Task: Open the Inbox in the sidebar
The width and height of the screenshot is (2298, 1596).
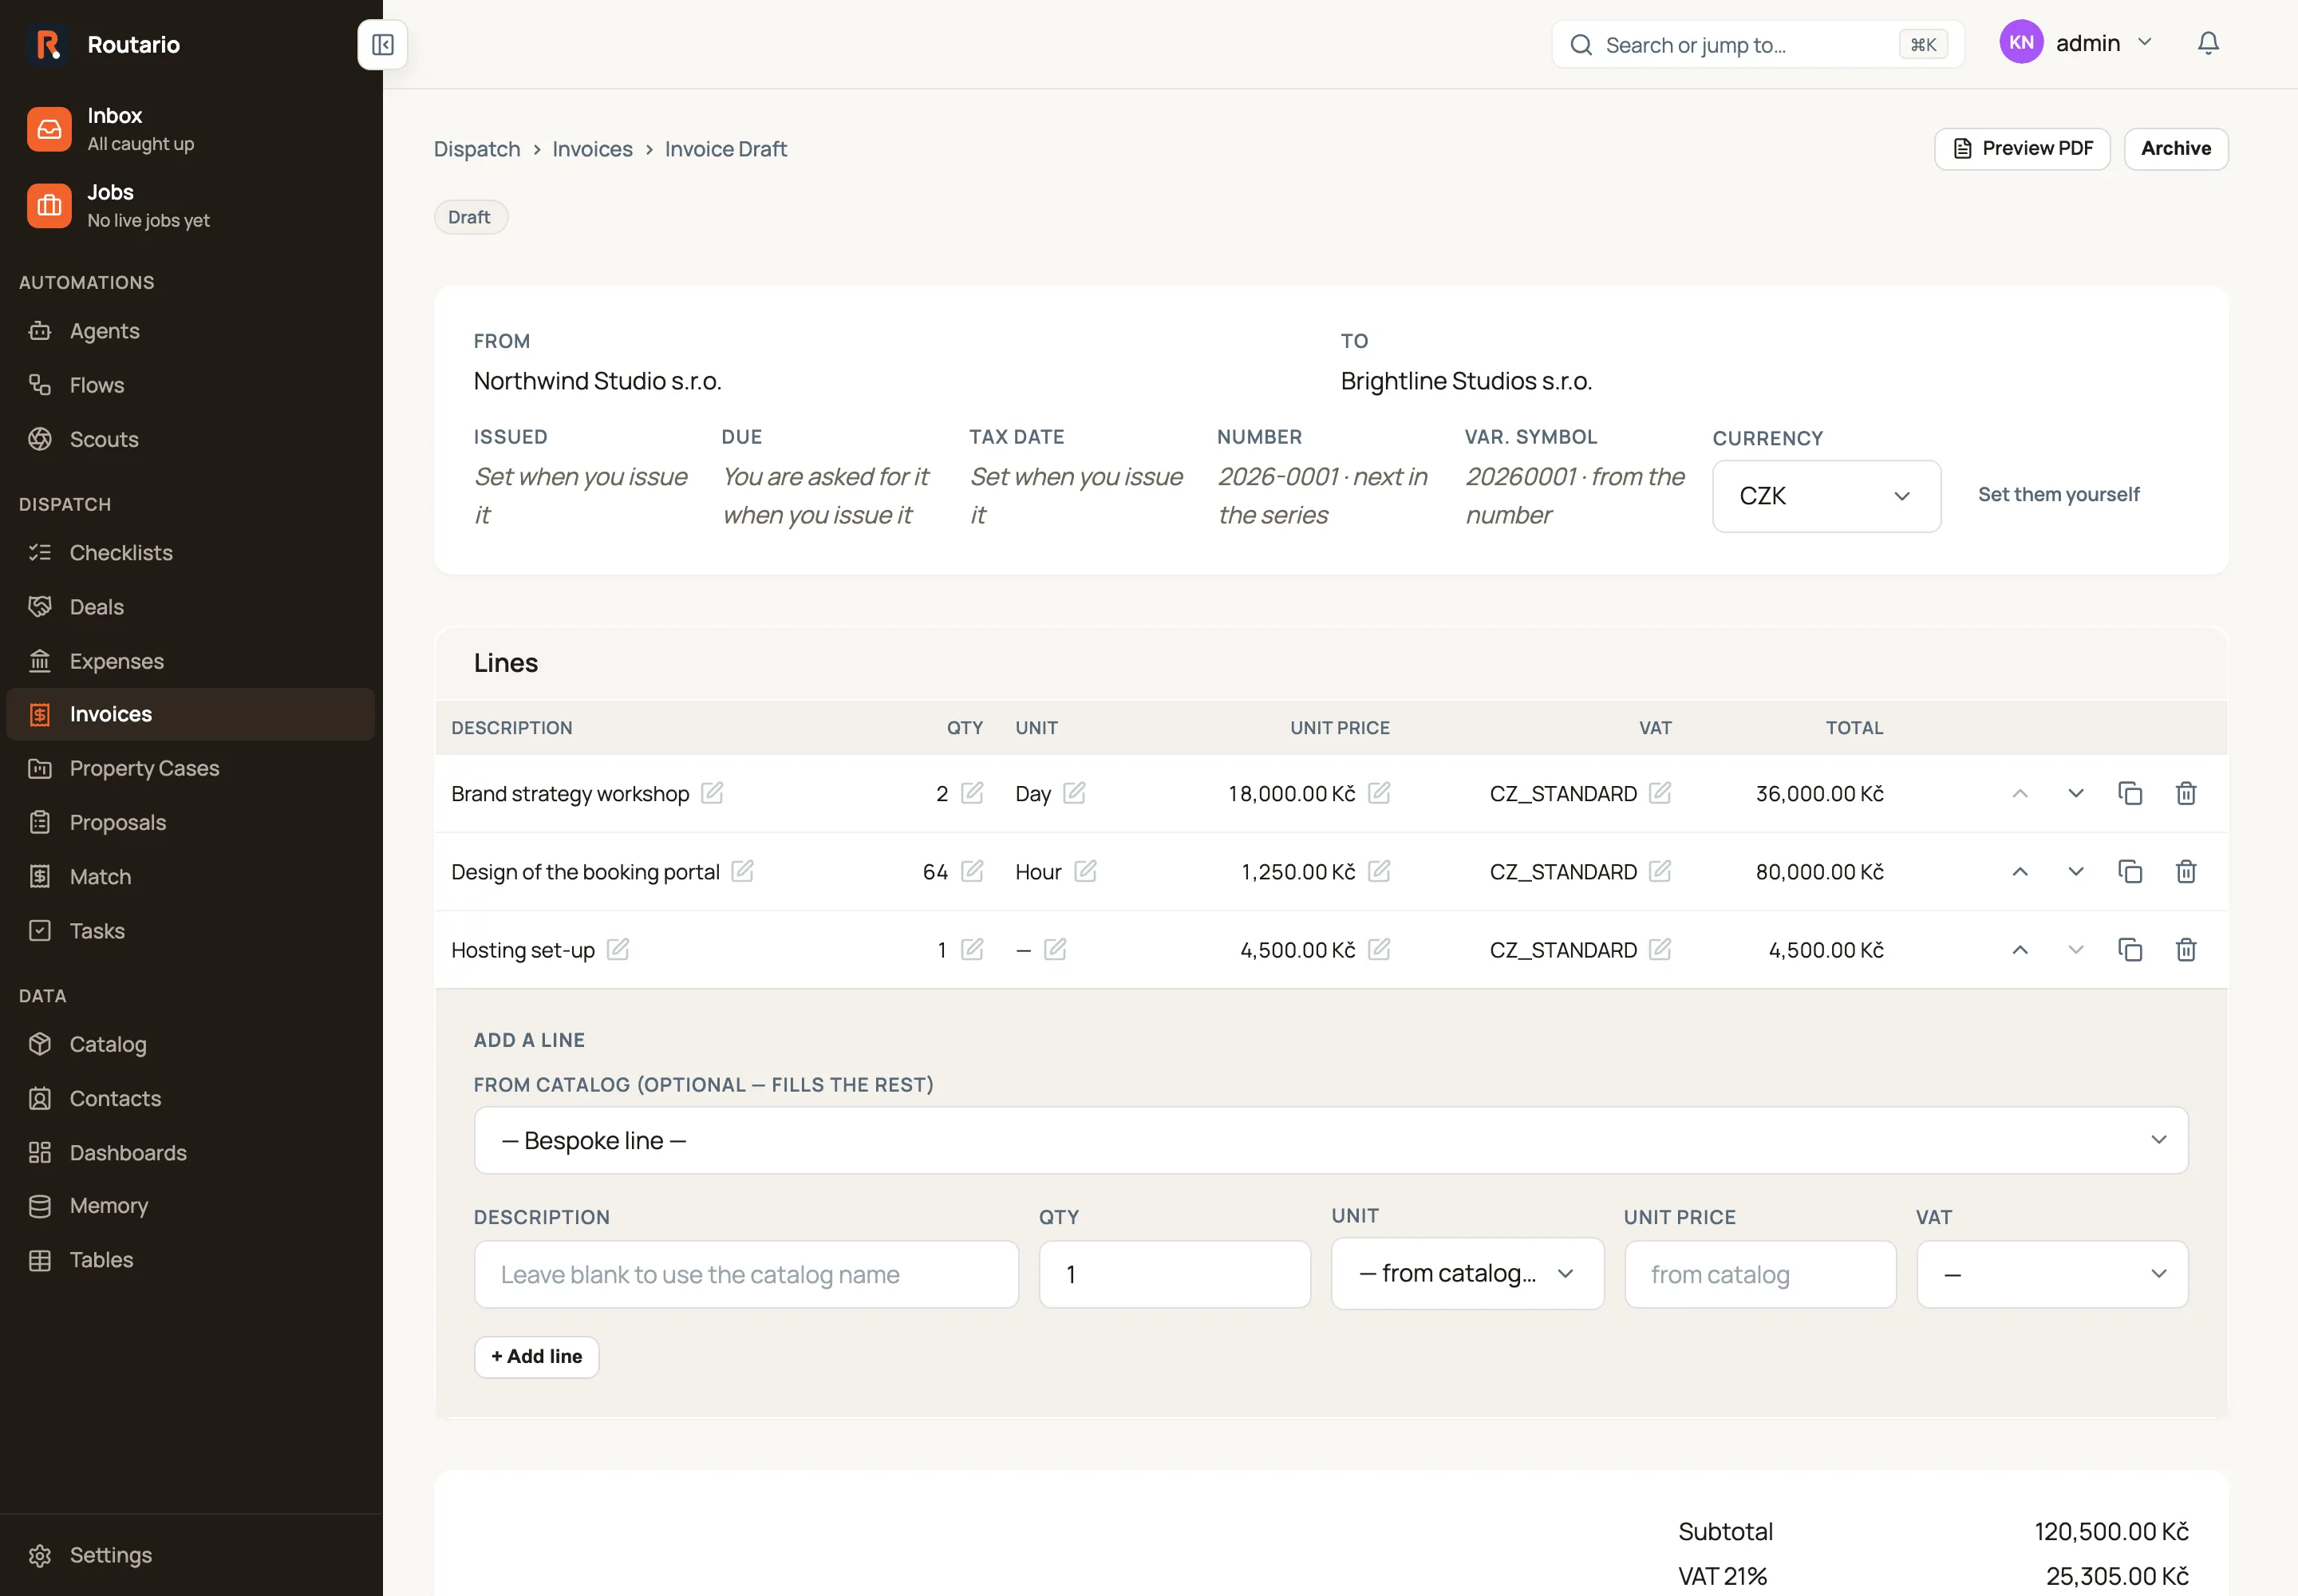Action: (191, 129)
